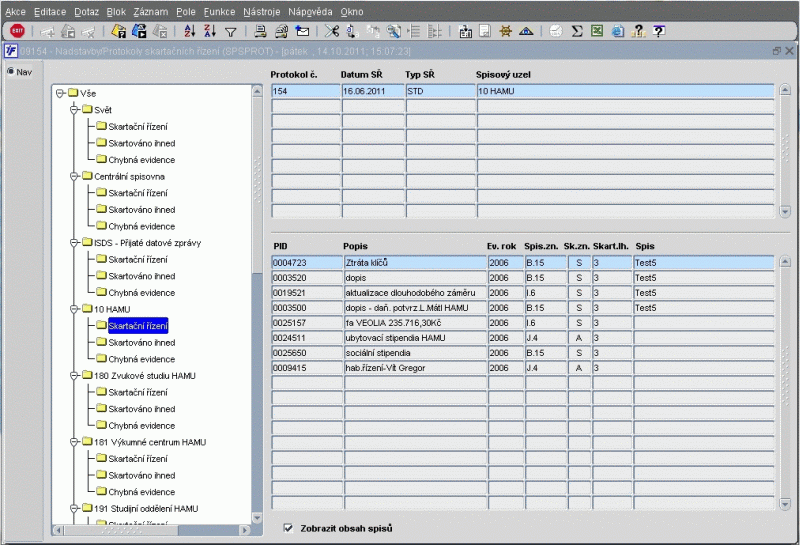
Task: Select Chybná evidence under Svět
Action: (x=141, y=160)
